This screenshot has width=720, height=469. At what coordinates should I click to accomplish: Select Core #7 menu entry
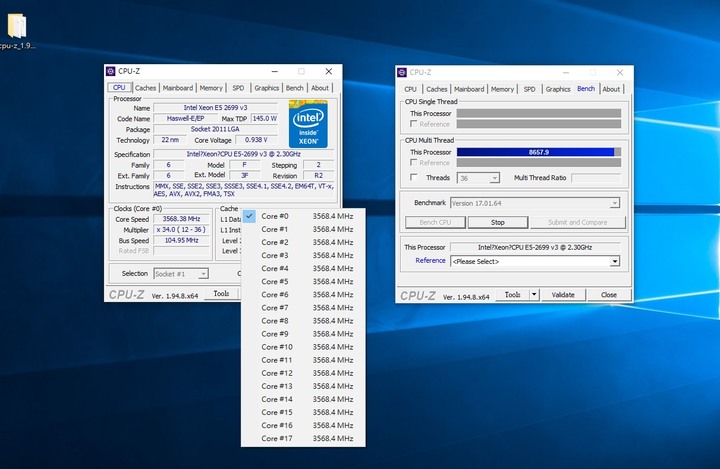[x=303, y=308]
